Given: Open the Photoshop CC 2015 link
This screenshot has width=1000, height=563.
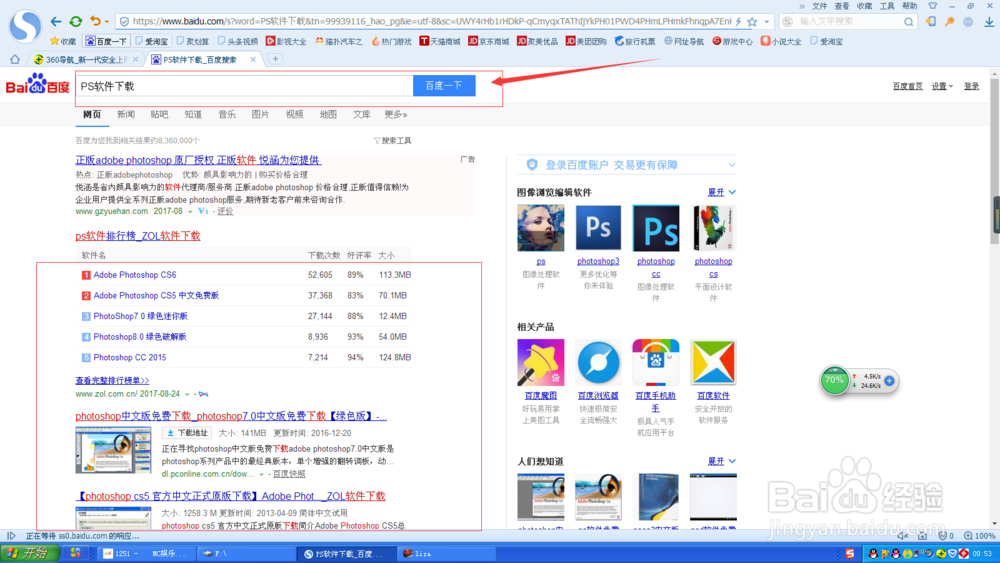Looking at the screenshot, I should pyautogui.click(x=129, y=358).
